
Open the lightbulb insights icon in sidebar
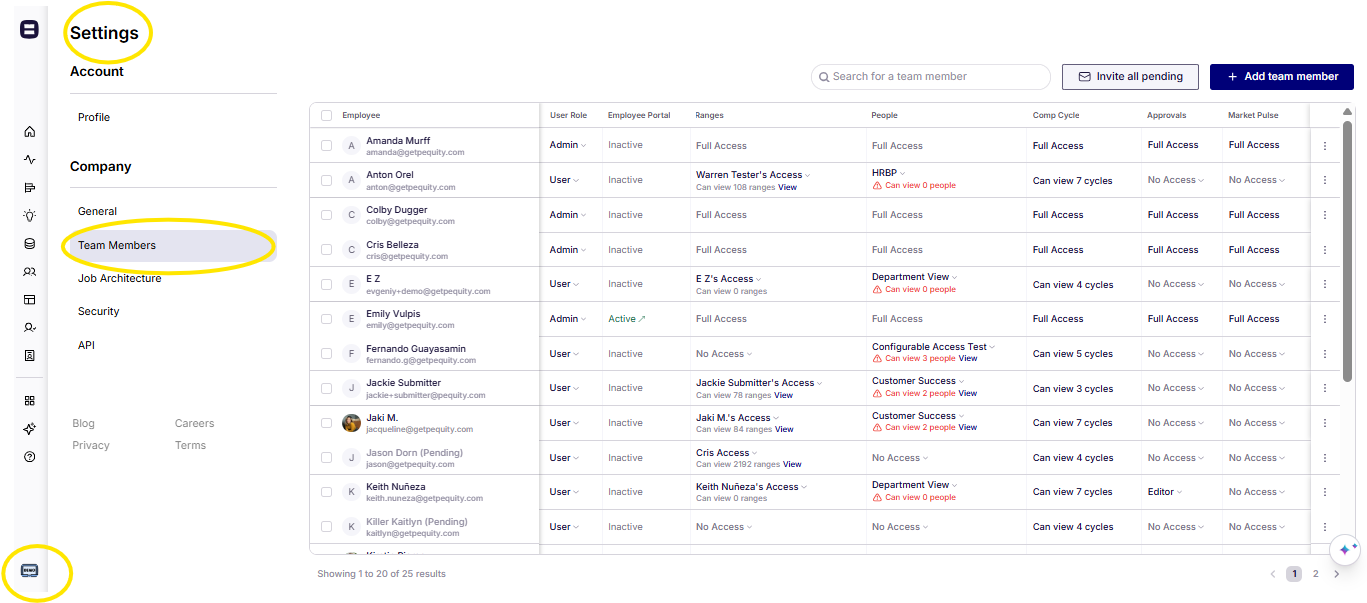(29, 215)
